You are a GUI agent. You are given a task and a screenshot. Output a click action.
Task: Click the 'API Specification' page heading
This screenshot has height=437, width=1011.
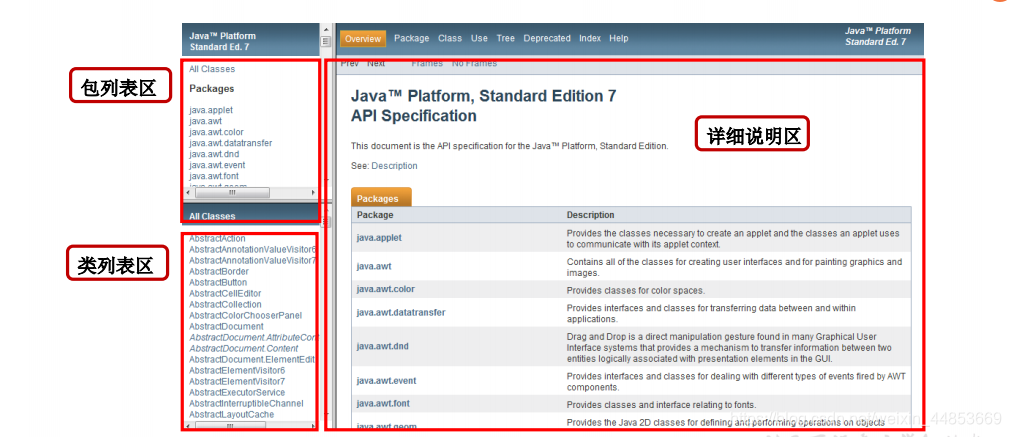click(414, 116)
